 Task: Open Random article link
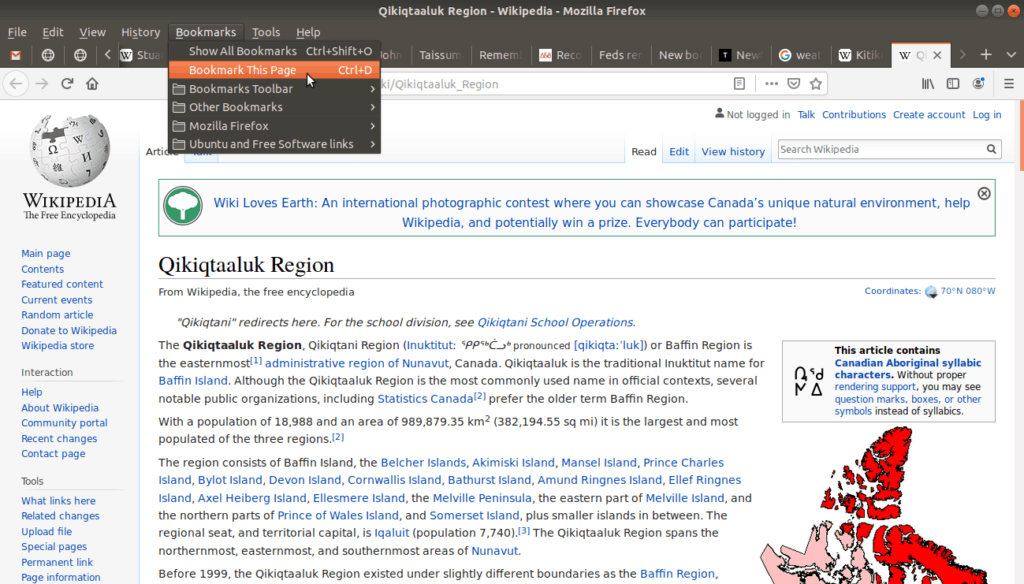pos(57,314)
